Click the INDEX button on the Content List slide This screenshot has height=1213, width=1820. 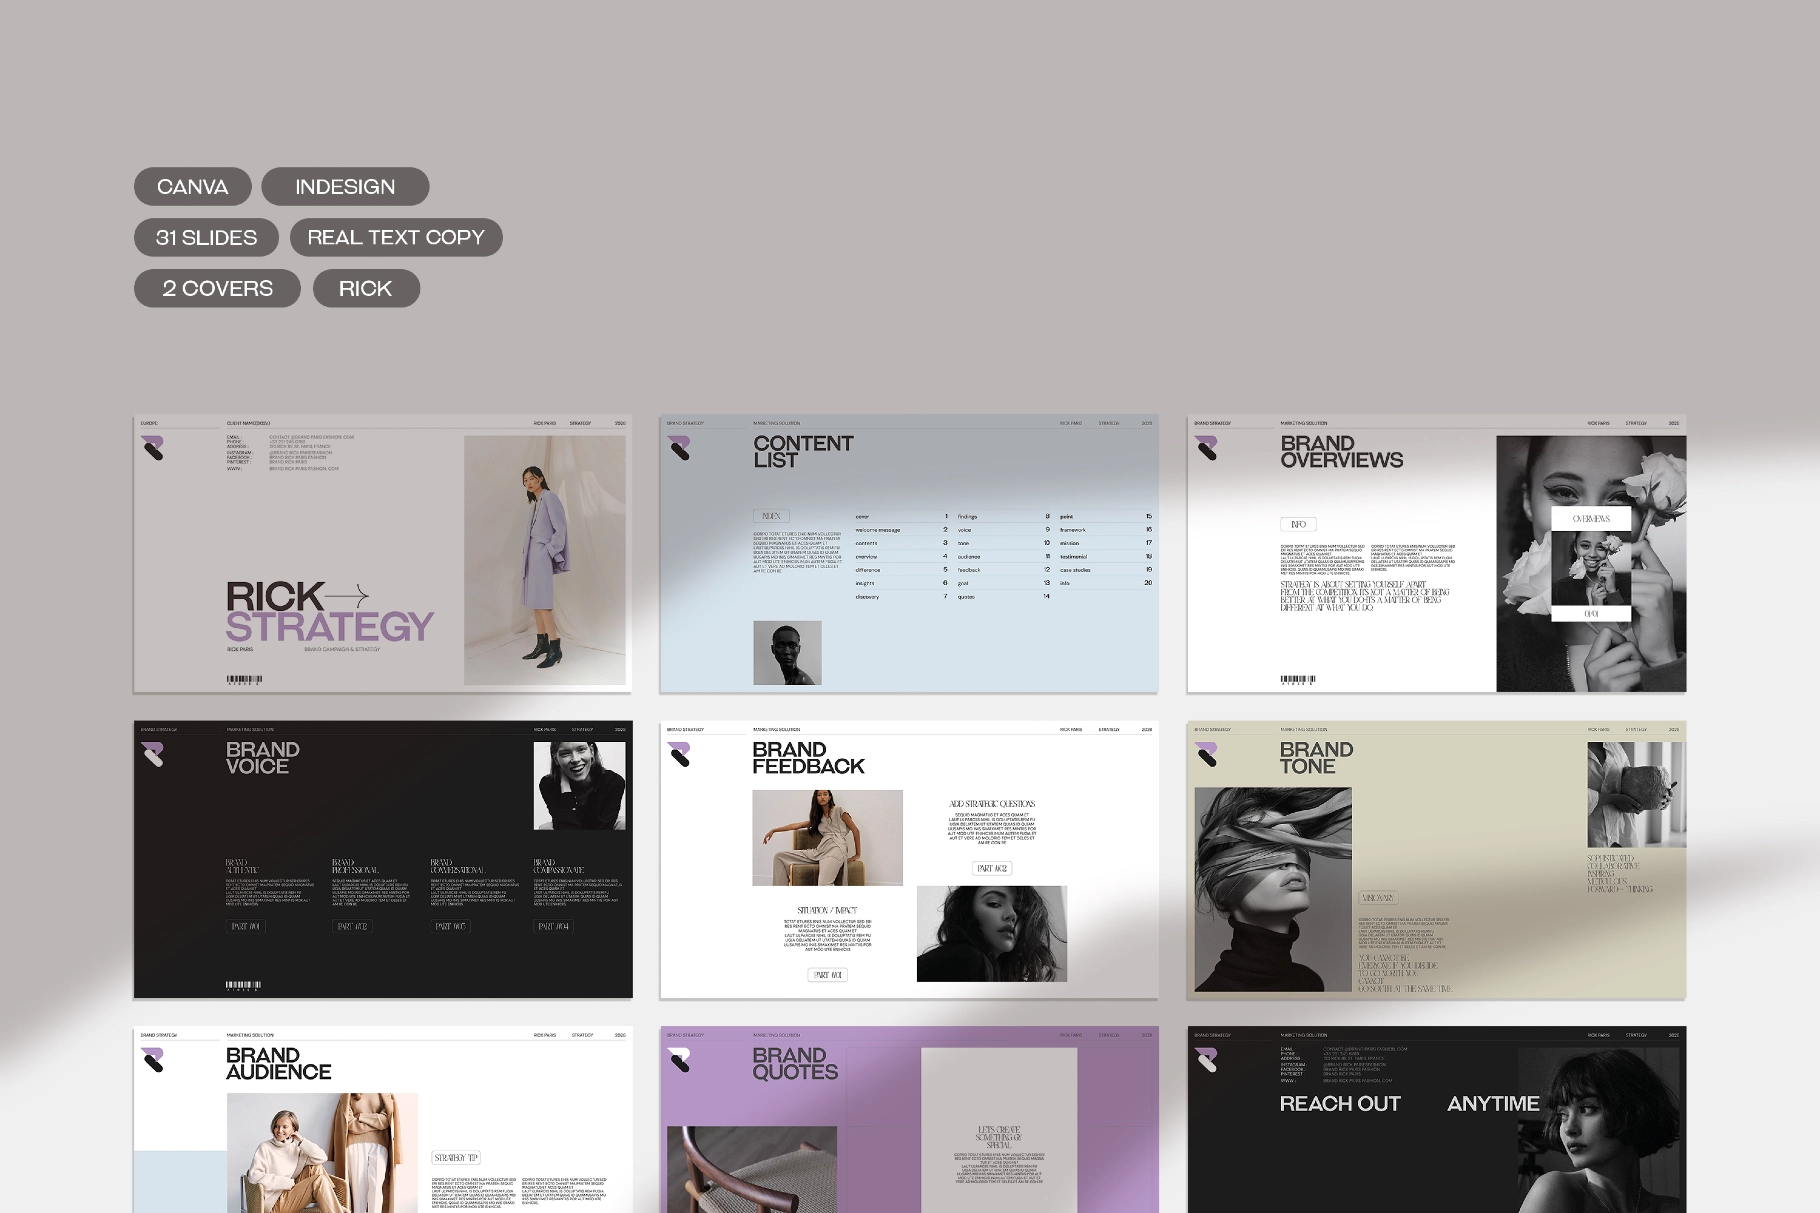coord(770,515)
